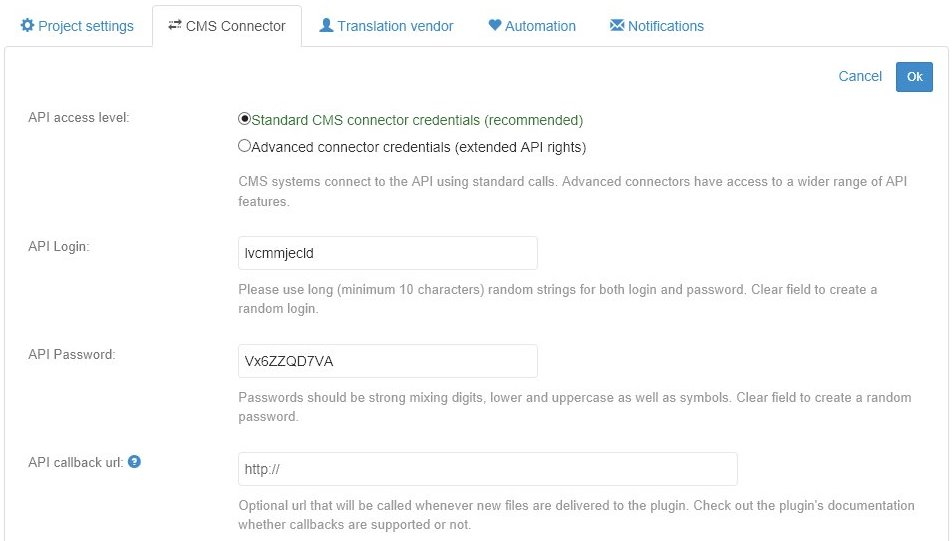Click the API callback url text box
This screenshot has height=541, width=952.
tap(487, 469)
